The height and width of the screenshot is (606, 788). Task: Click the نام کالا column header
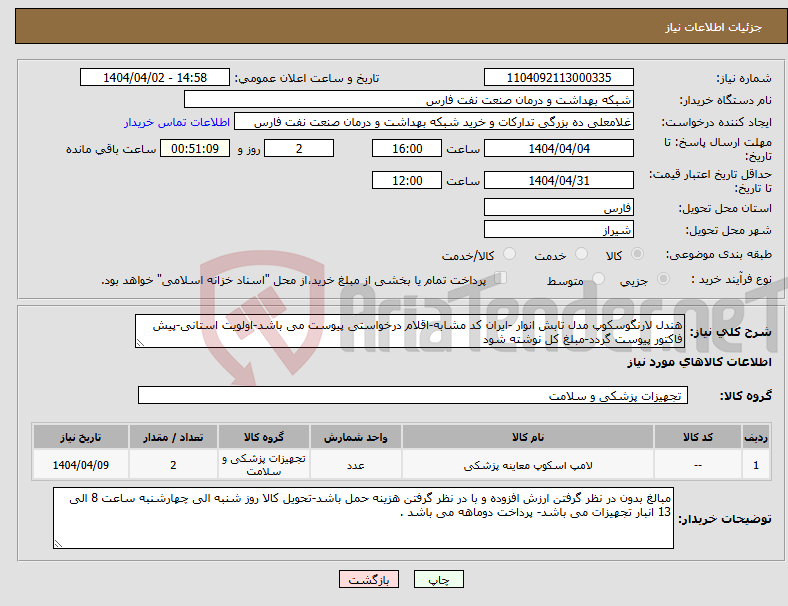(528, 437)
